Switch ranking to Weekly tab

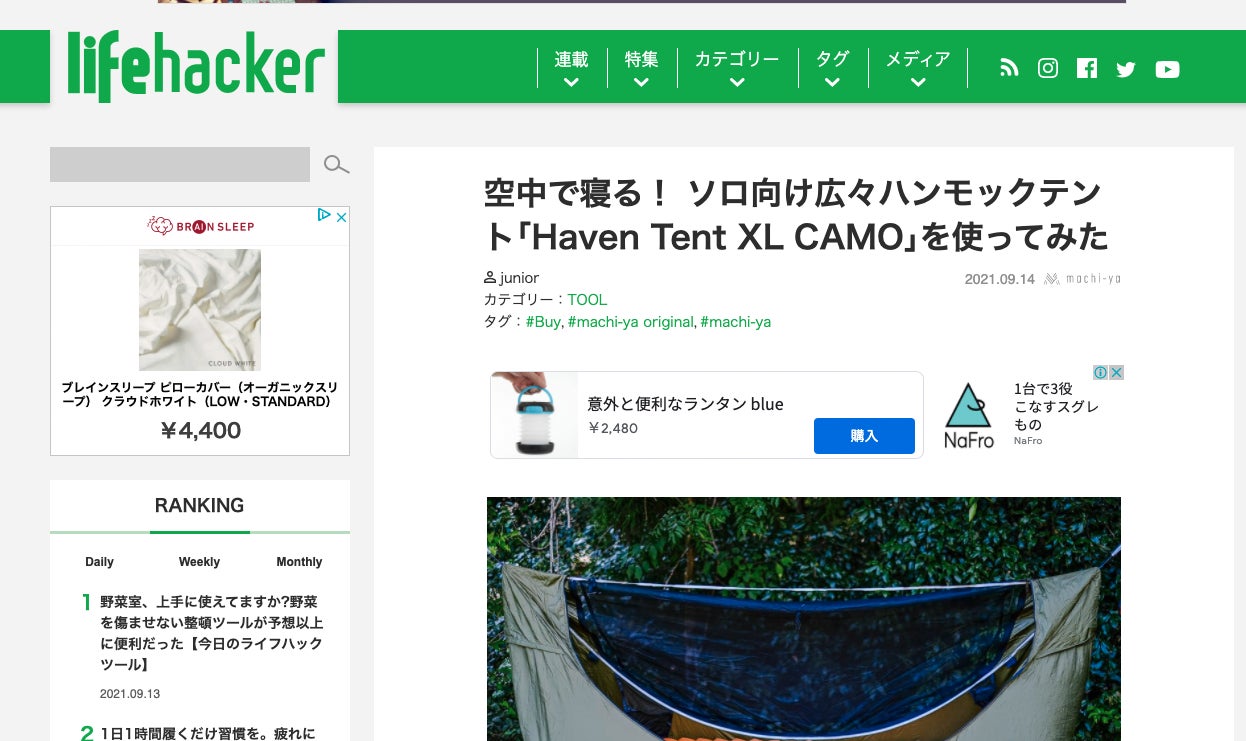pyautogui.click(x=199, y=562)
